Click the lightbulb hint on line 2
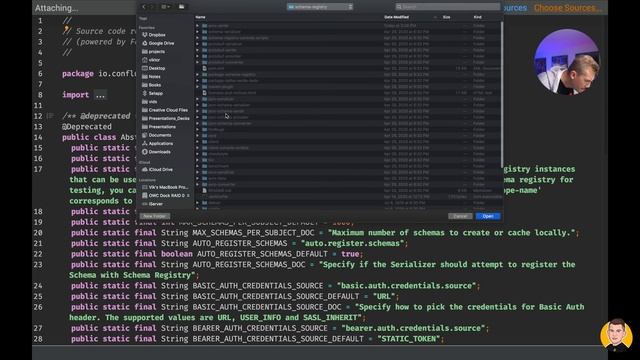Image resolution: width=640 pixels, height=360 pixels. pos(67,30)
